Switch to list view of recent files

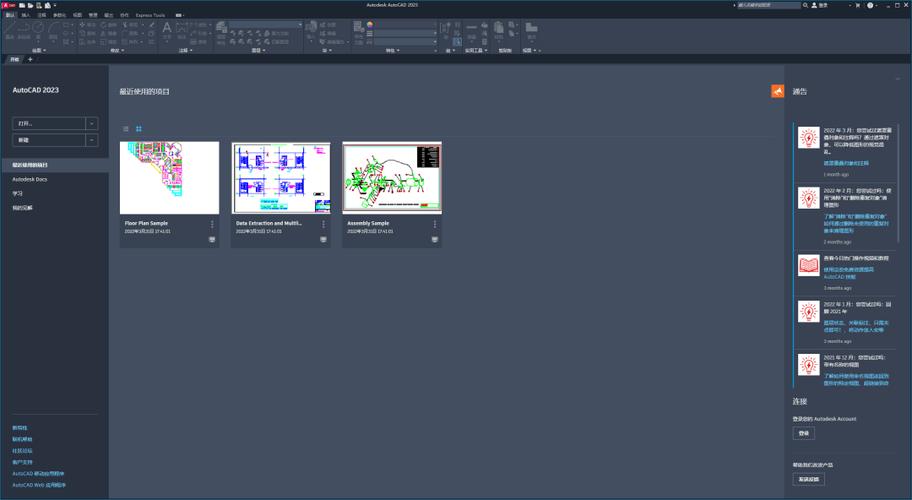(x=126, y=129)
